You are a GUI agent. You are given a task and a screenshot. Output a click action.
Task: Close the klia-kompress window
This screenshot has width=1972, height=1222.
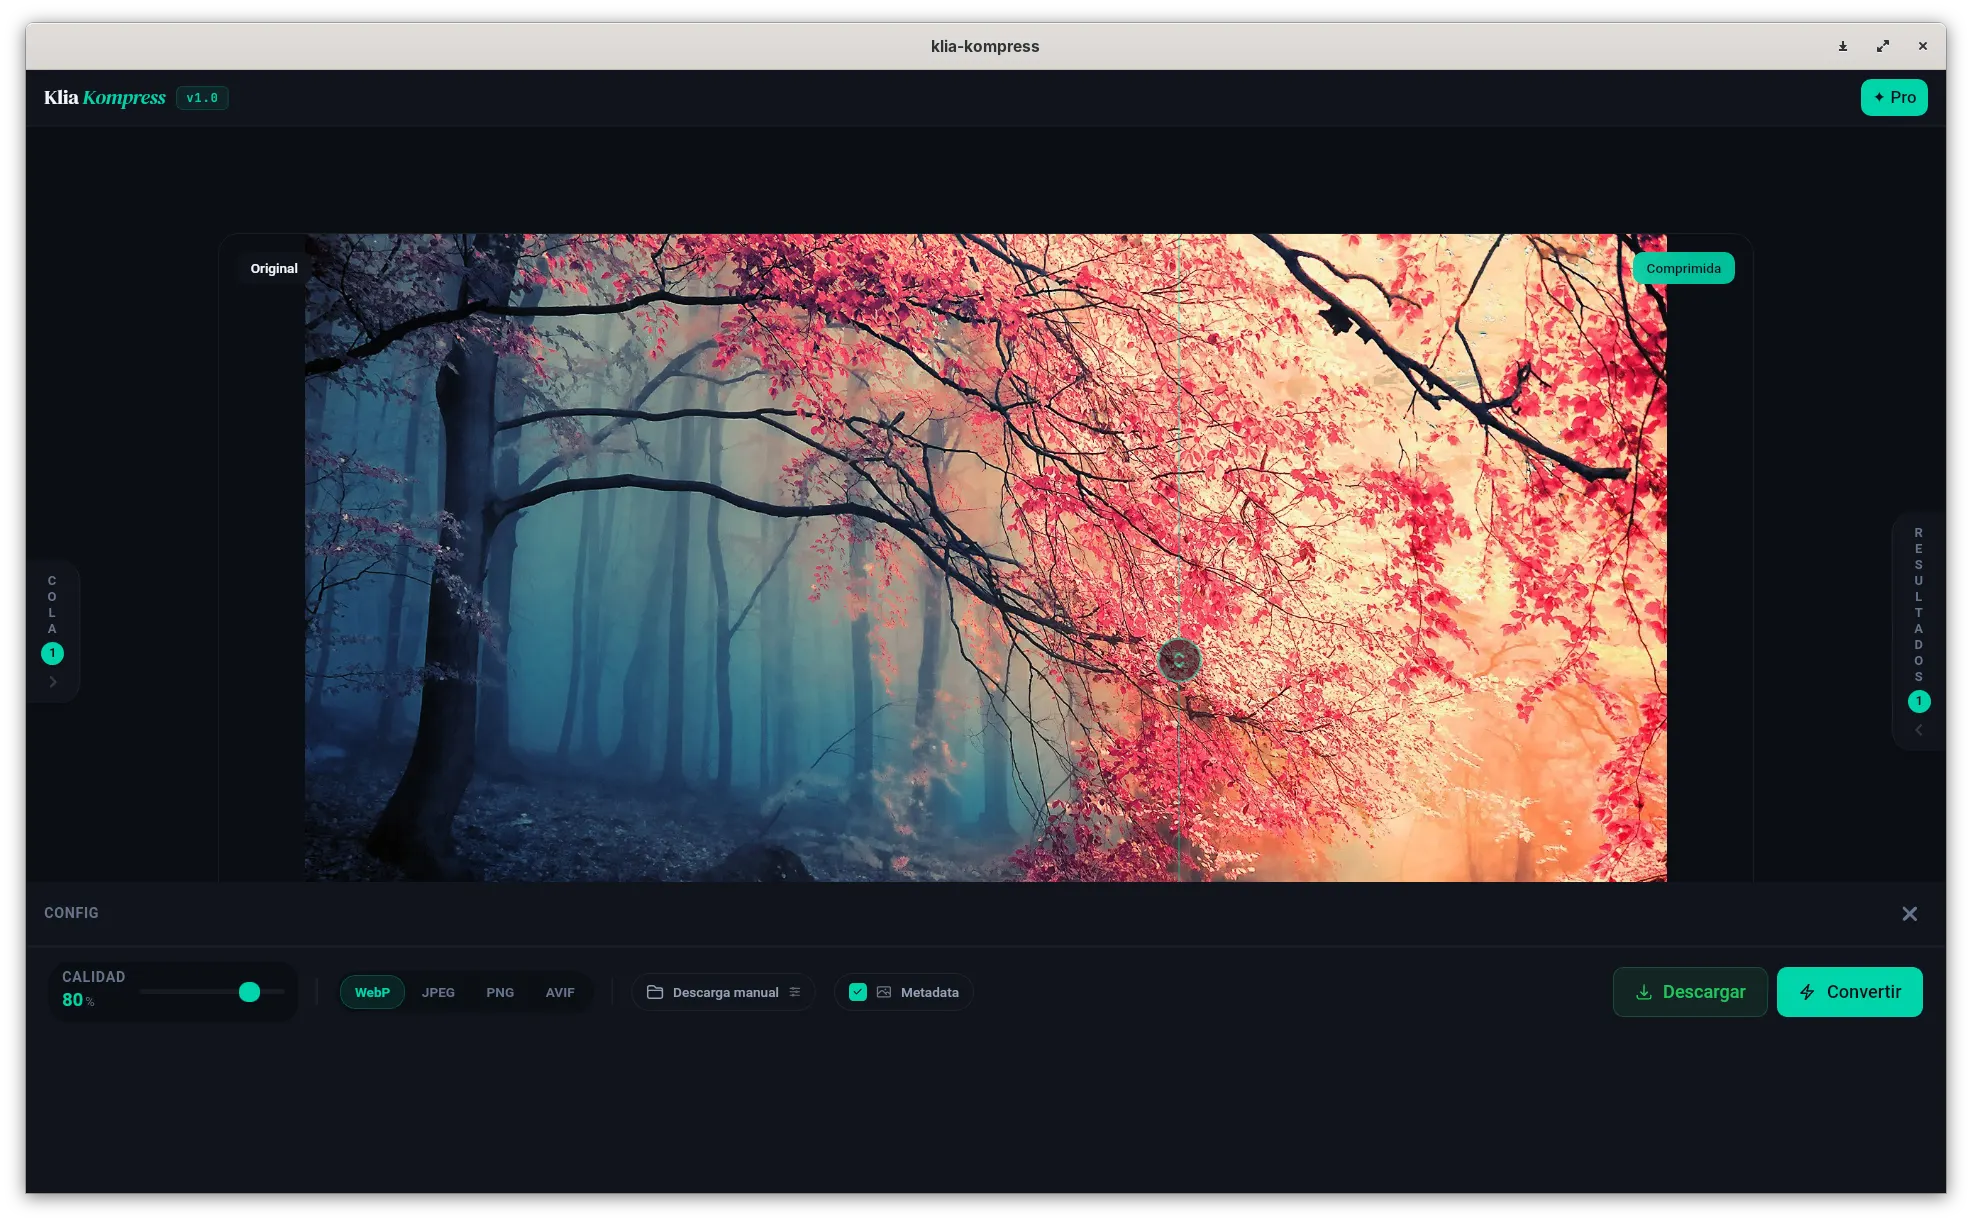(1922, 46)
